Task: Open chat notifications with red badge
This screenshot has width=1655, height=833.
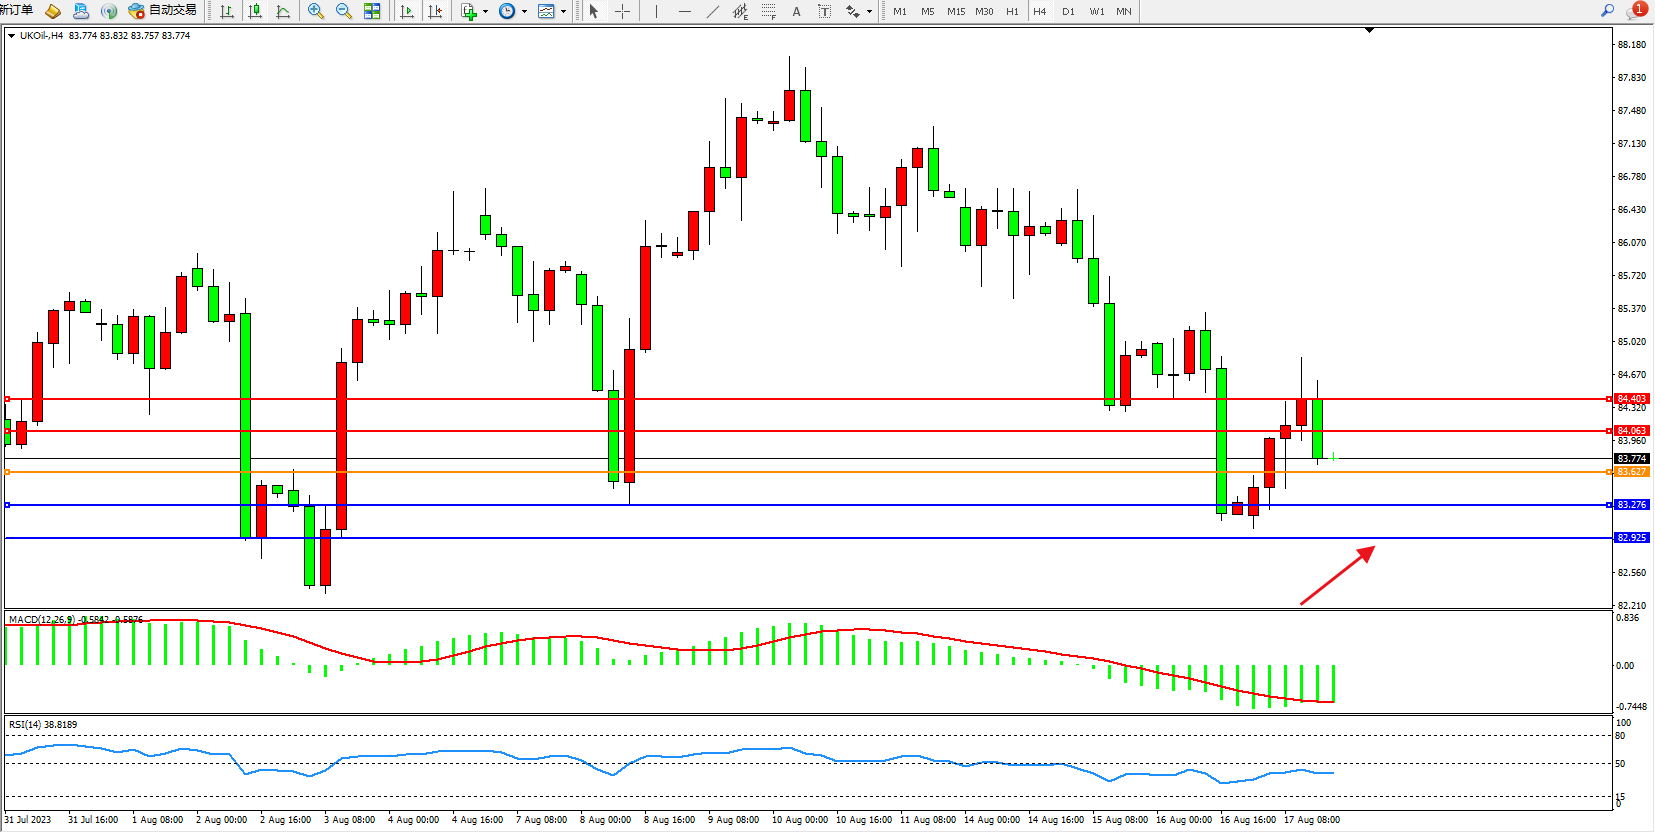Action: [x=1636, y=11]
